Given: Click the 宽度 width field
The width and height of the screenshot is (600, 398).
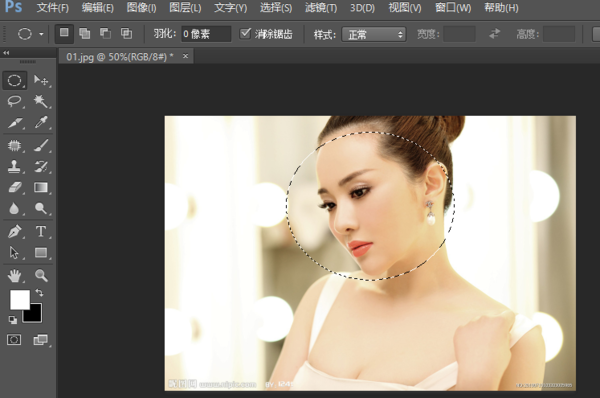Looking at the screenshot, I should 459,34.
